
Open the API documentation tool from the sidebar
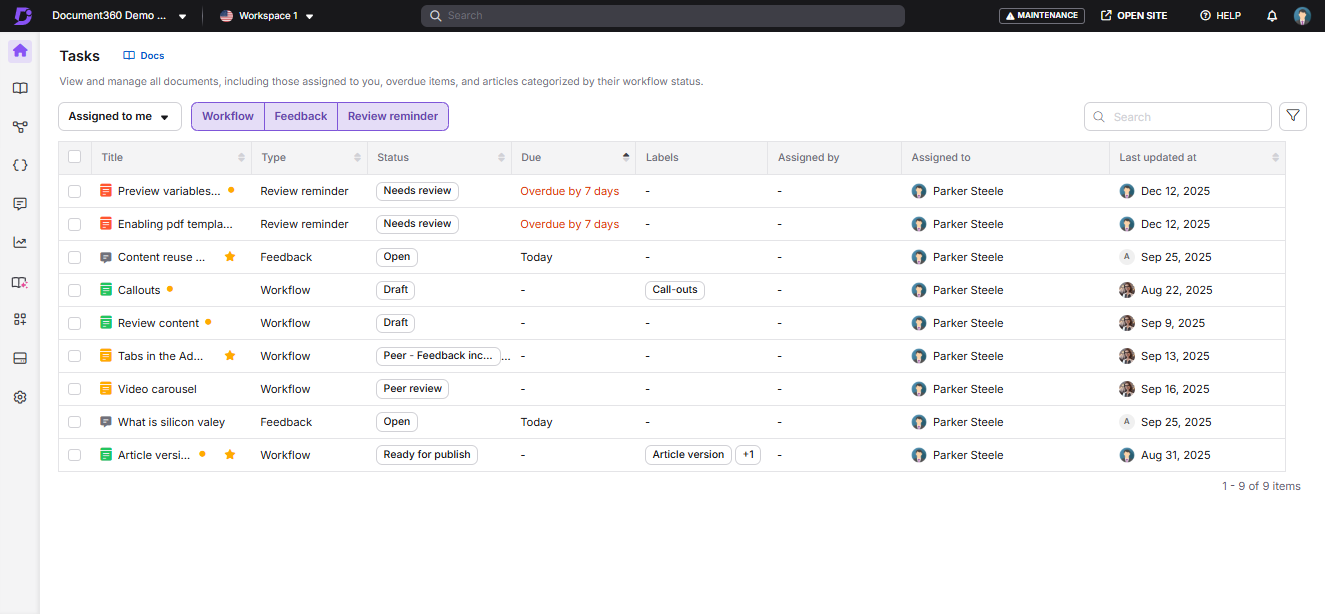(x=19, y=165)
